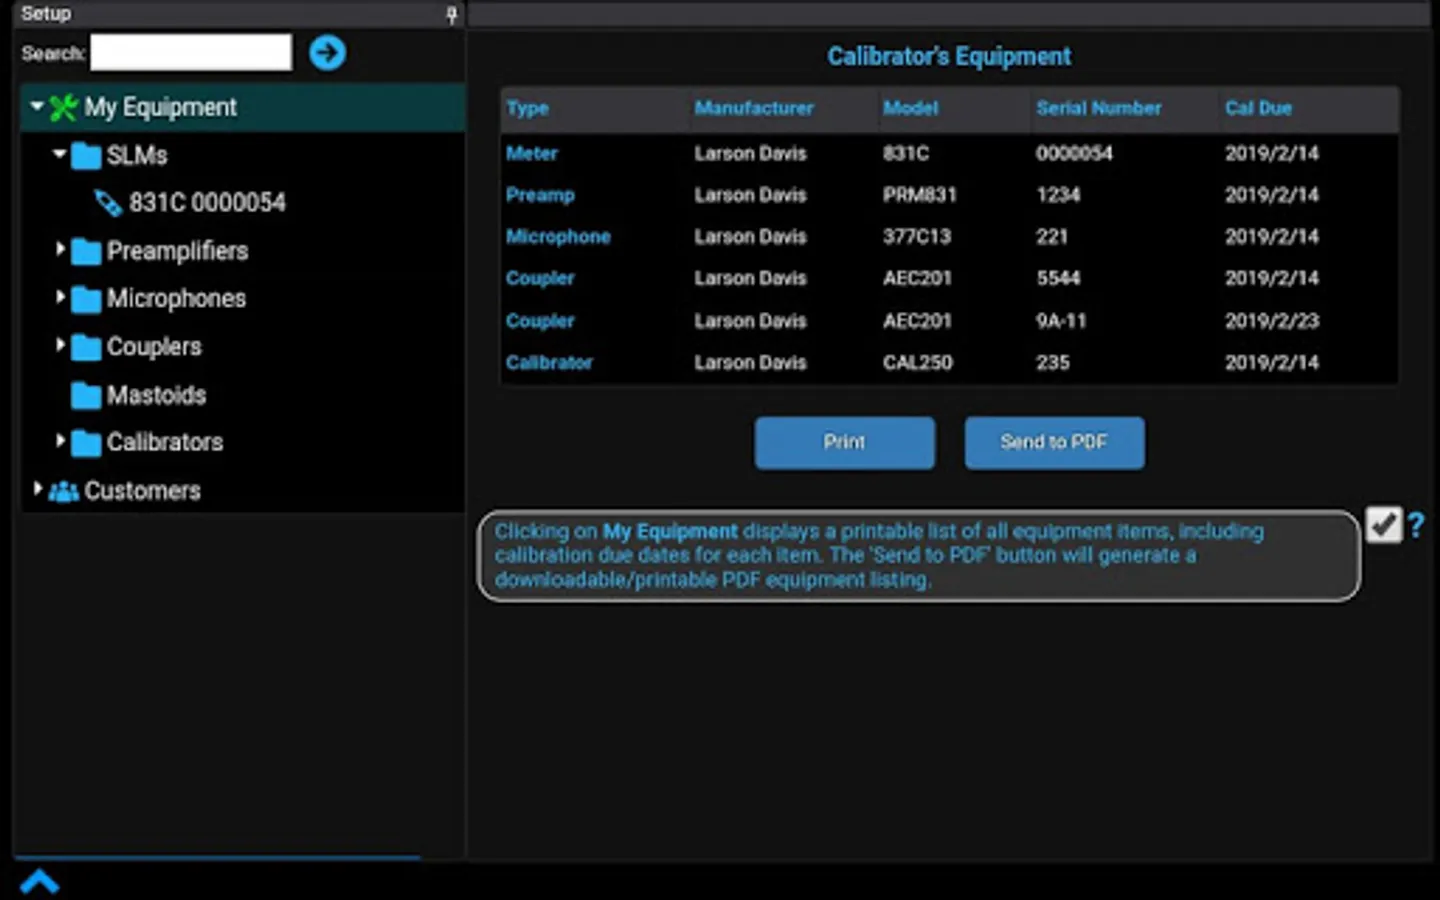This screenshot has width=1440, height=900.
Task: Expand the Microphones folder
Action: point(60,297)
